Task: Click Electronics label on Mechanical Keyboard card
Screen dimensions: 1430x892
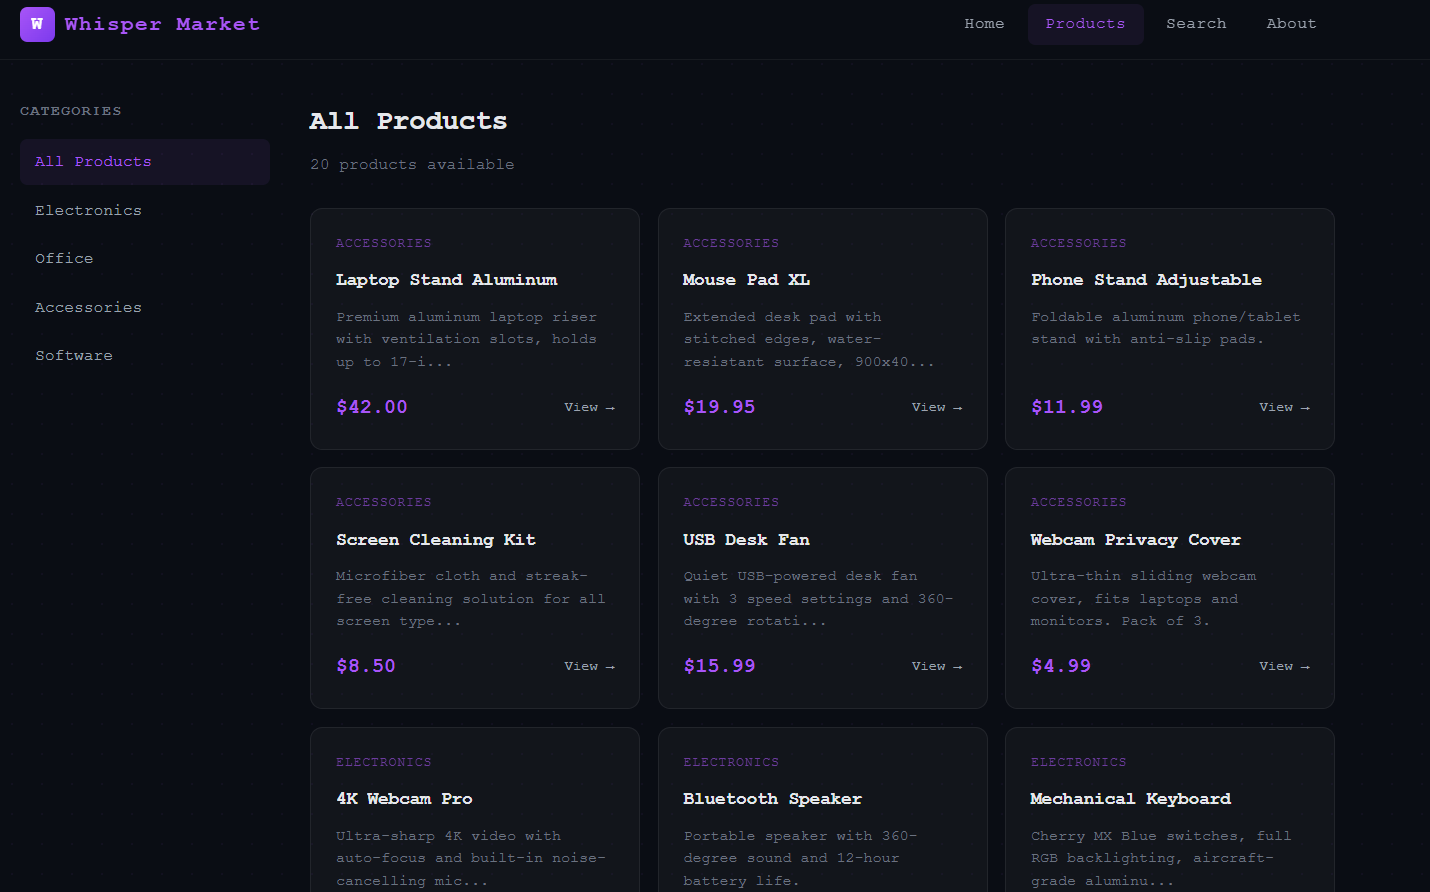Action: pyautogui.click(x=1079, y=762)
